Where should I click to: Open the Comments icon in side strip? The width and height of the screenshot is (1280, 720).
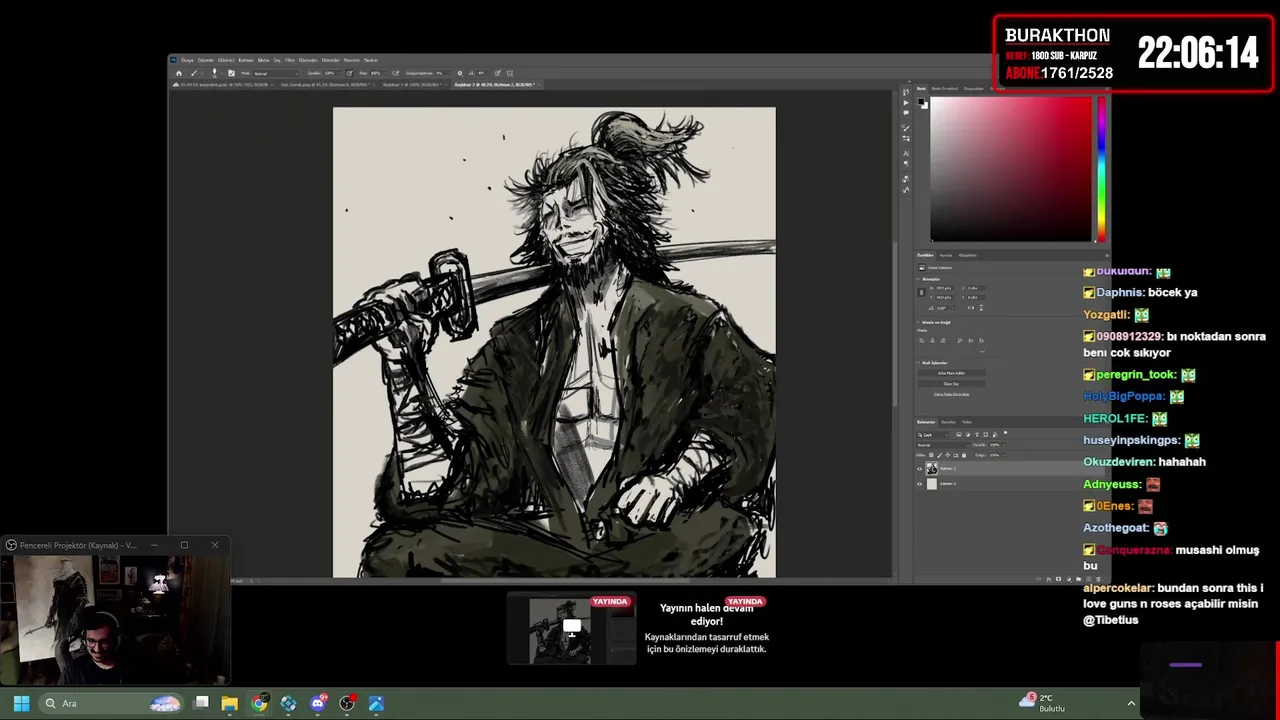tap(906, 113)
